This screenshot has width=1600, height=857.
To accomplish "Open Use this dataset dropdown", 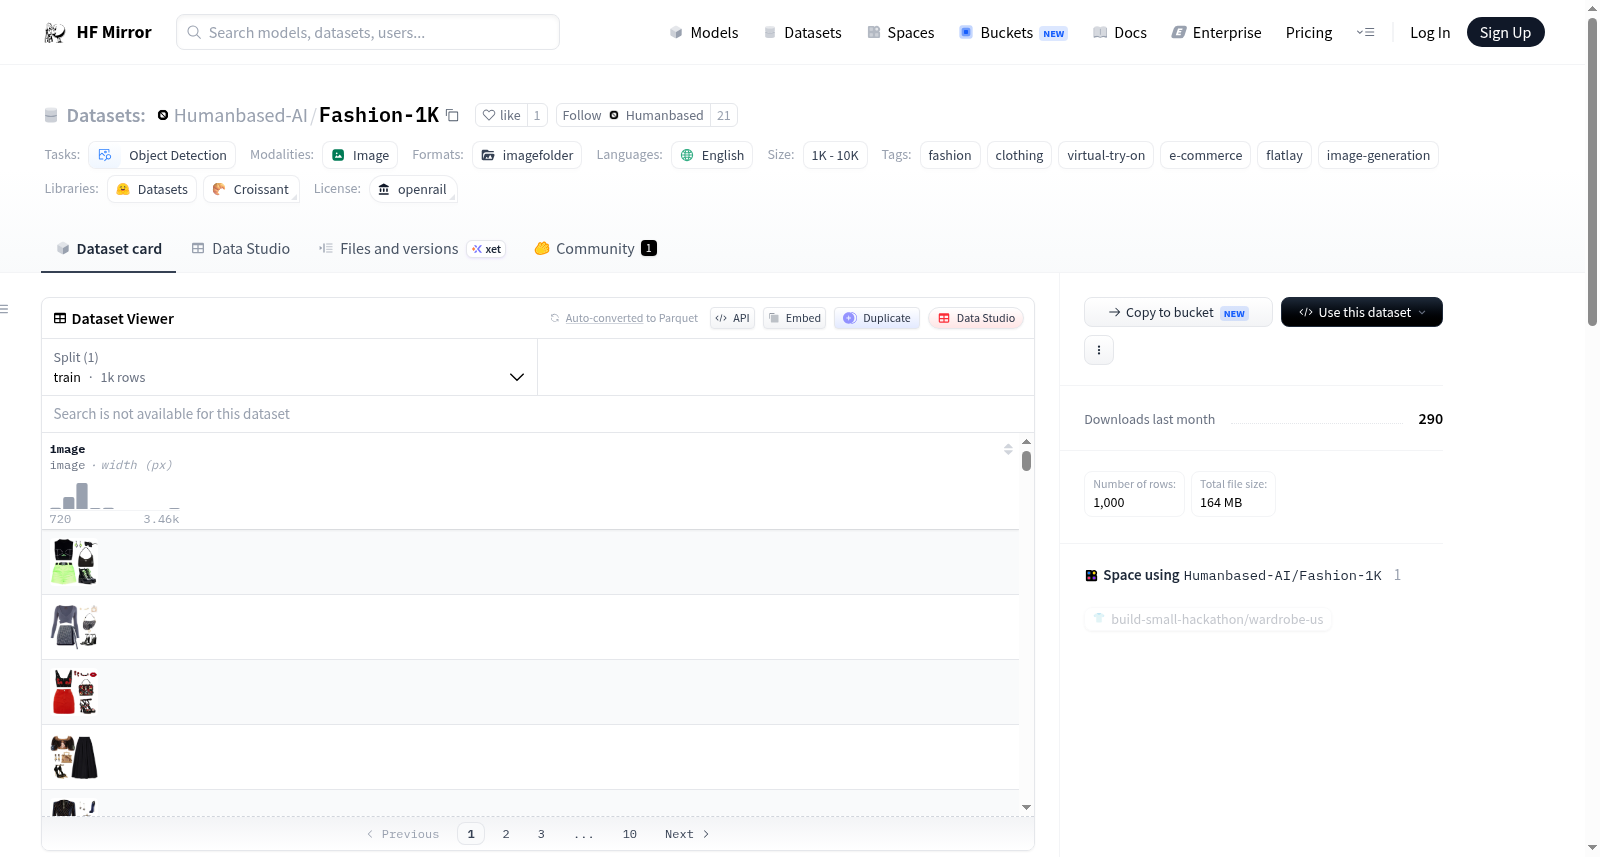I will [x=1361, y=312].
